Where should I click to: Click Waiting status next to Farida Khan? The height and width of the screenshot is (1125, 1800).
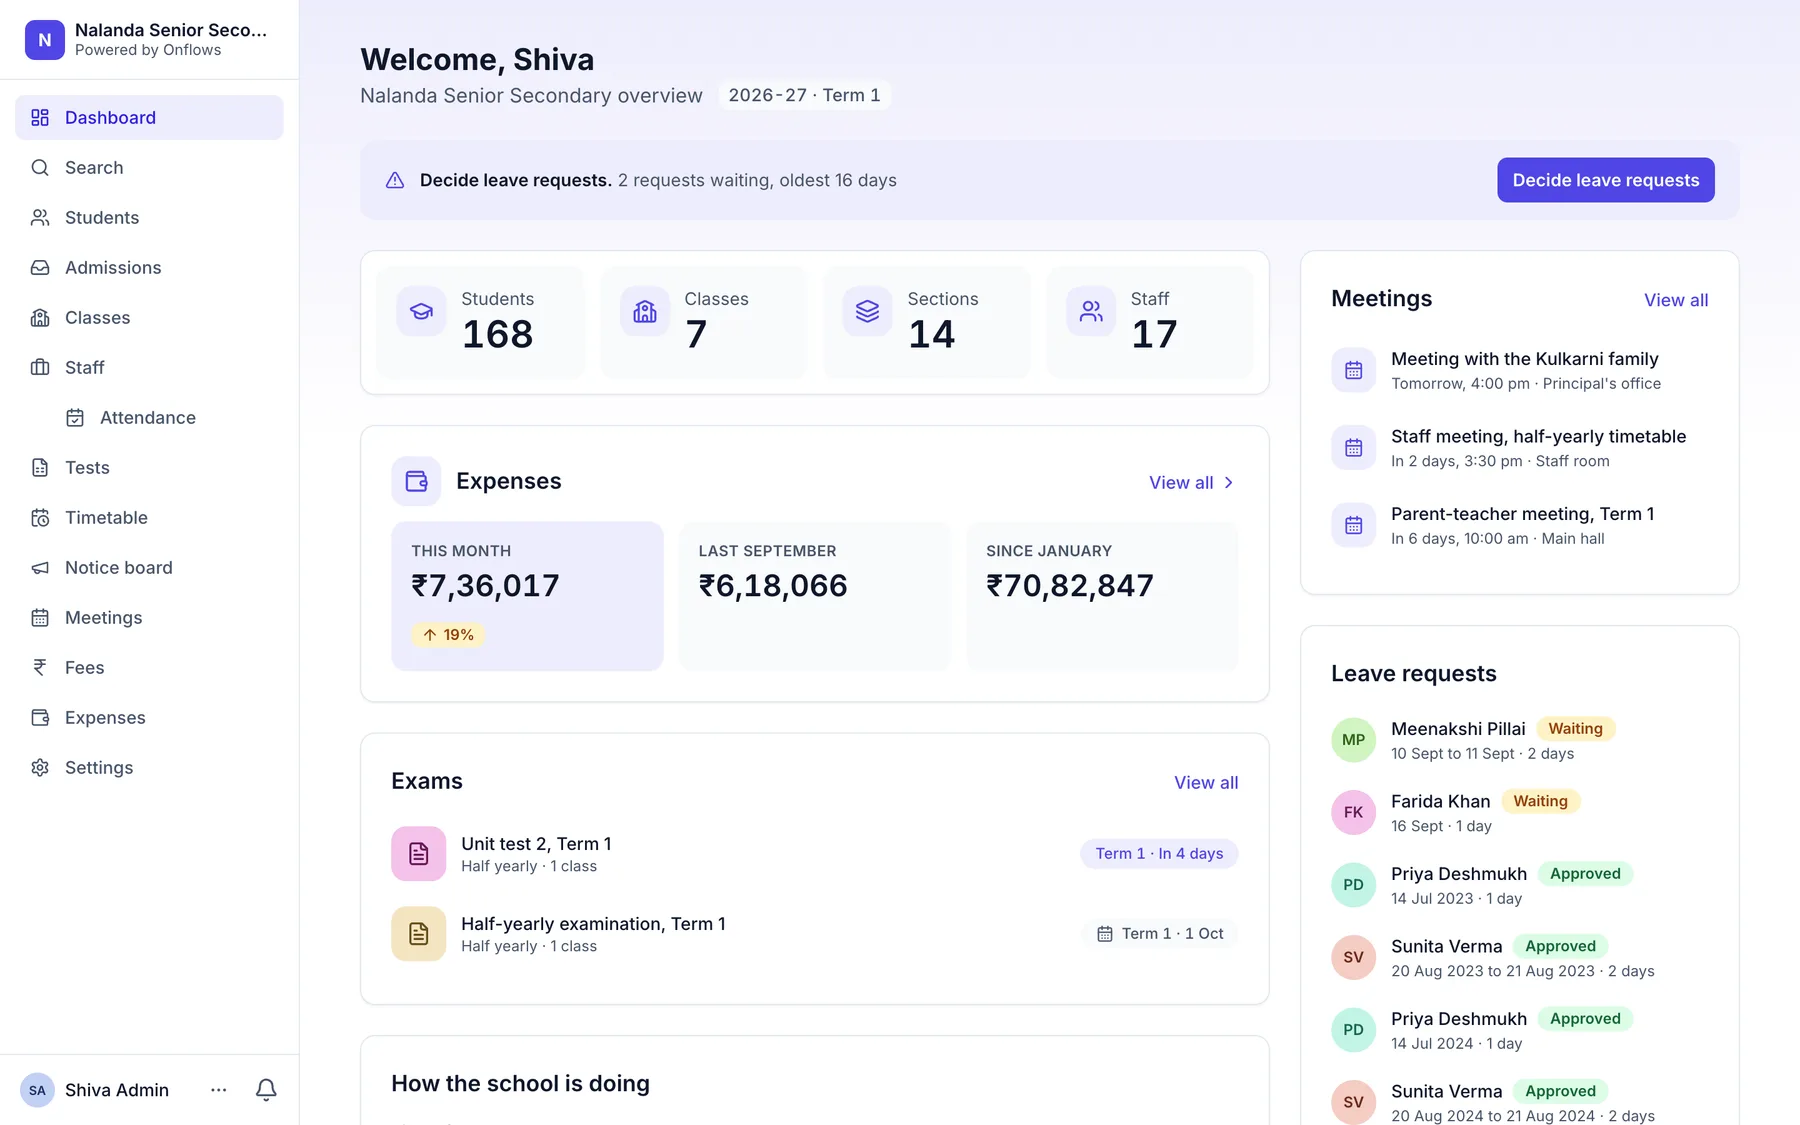tap(1540, 801)
